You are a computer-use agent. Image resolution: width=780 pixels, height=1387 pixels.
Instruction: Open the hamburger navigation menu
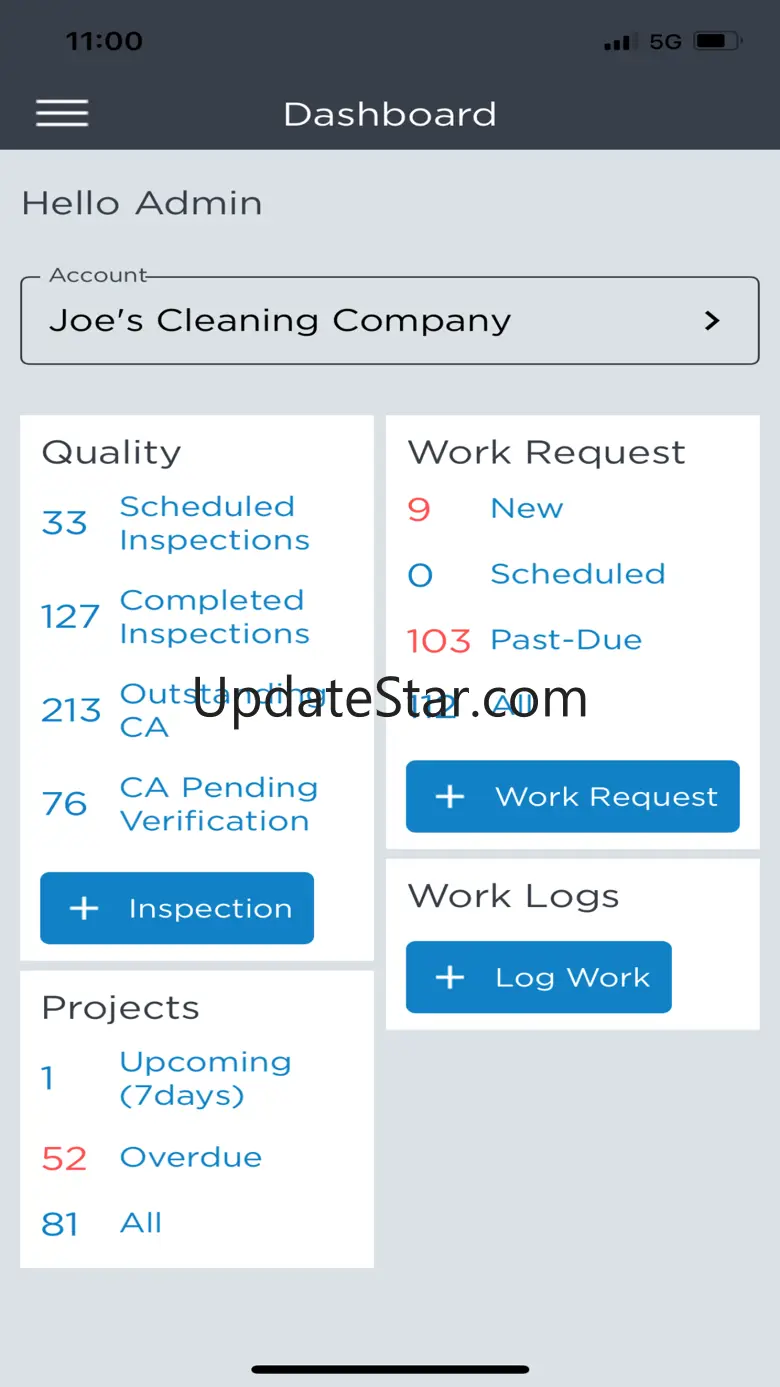62,113
